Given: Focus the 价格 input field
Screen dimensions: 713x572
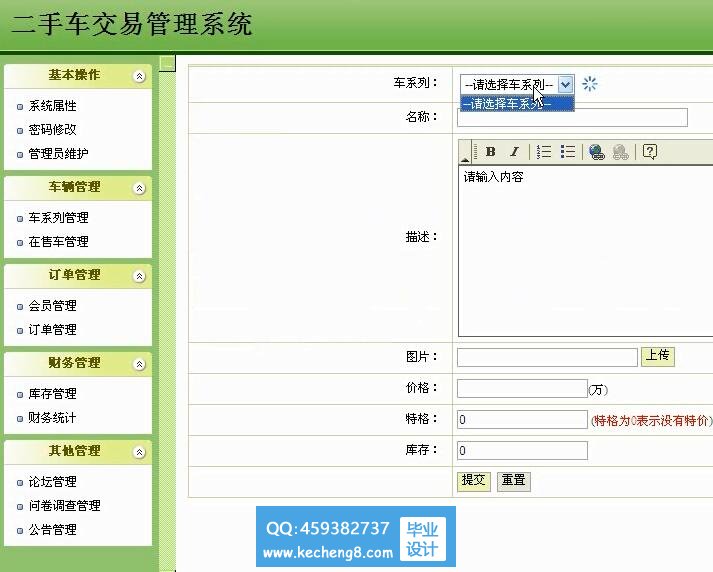Looking at the screenshot, I should point(522,389).
